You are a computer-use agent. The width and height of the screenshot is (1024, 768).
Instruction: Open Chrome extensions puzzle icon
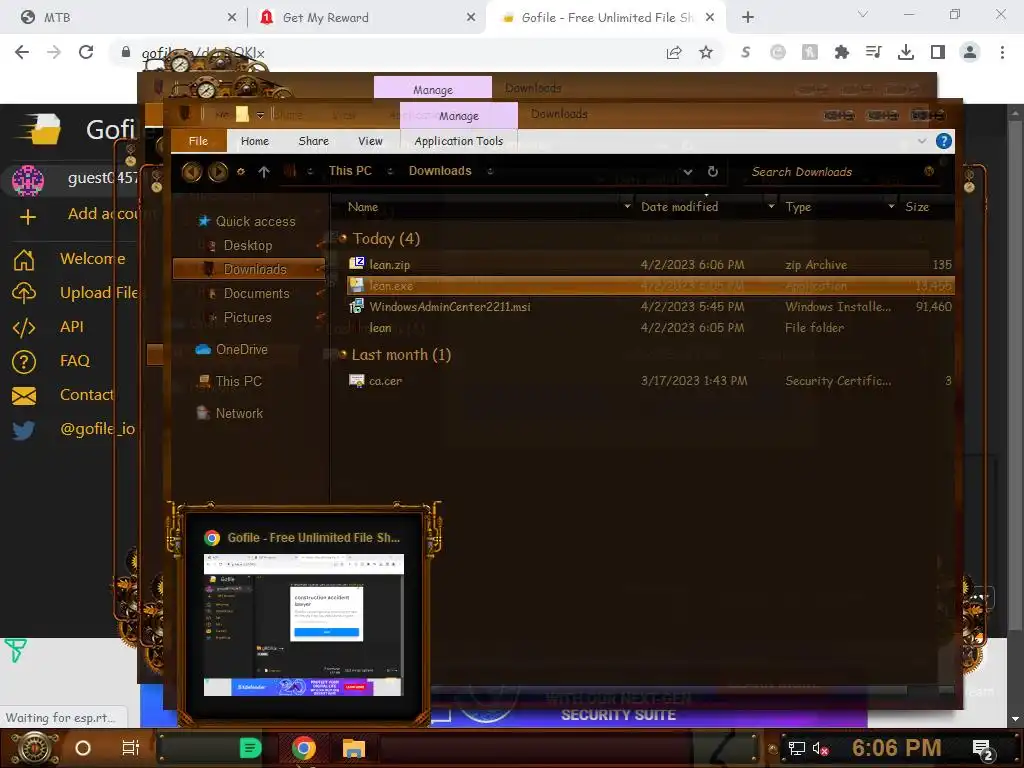[x=841, y=52]
